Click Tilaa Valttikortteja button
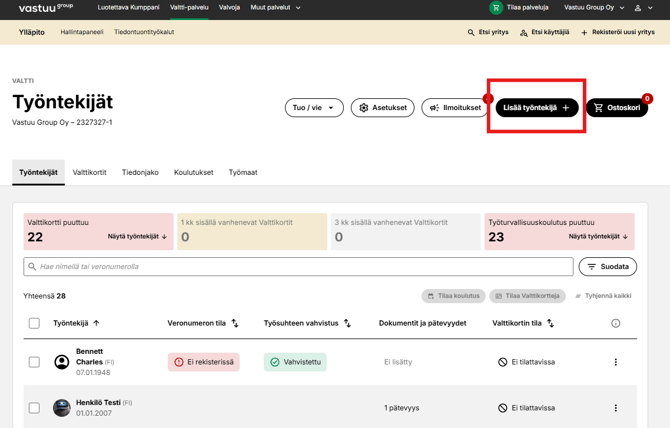The width and height of the screenshot is (670, 428). coord(527,296)
